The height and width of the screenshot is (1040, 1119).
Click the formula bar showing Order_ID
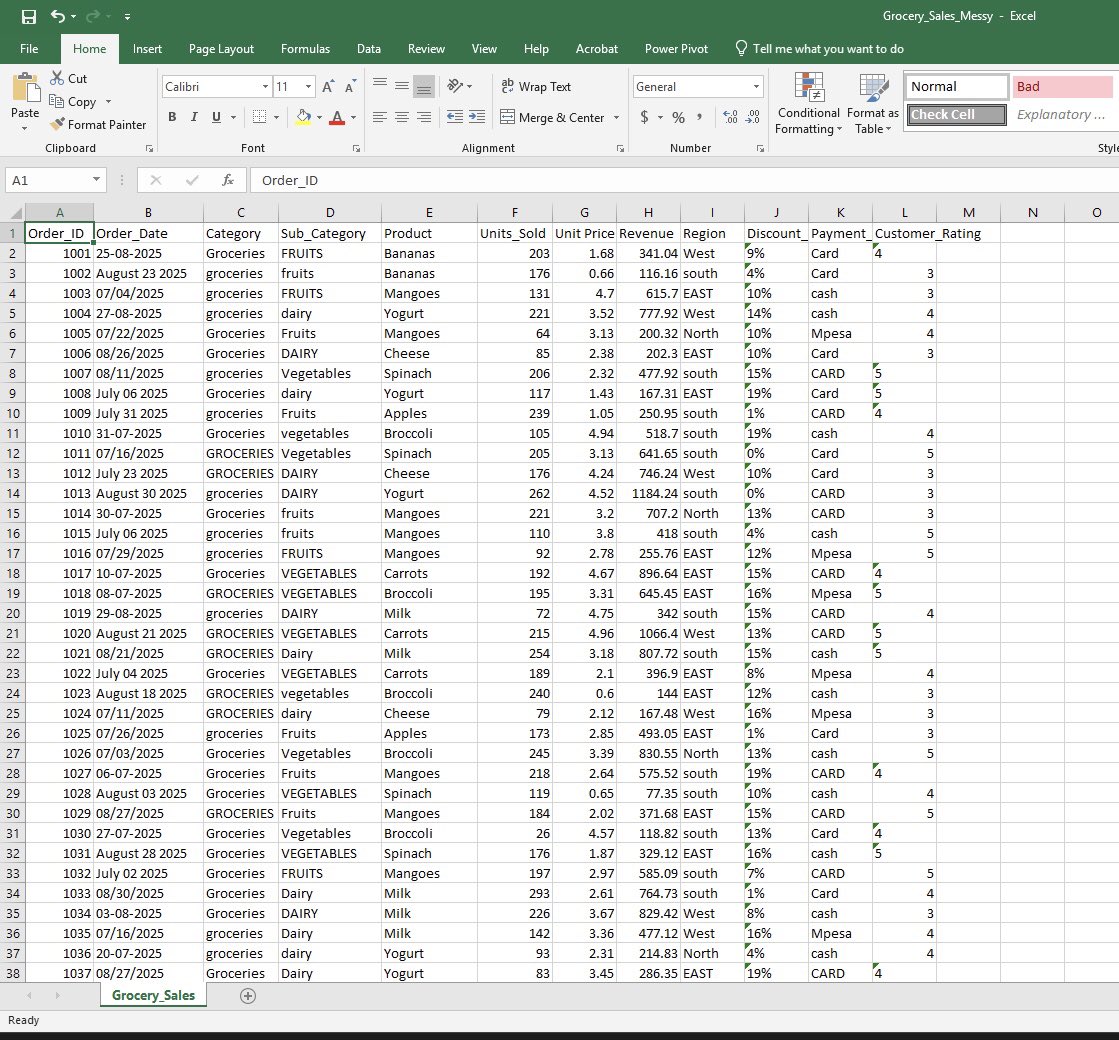click(684, 180)
